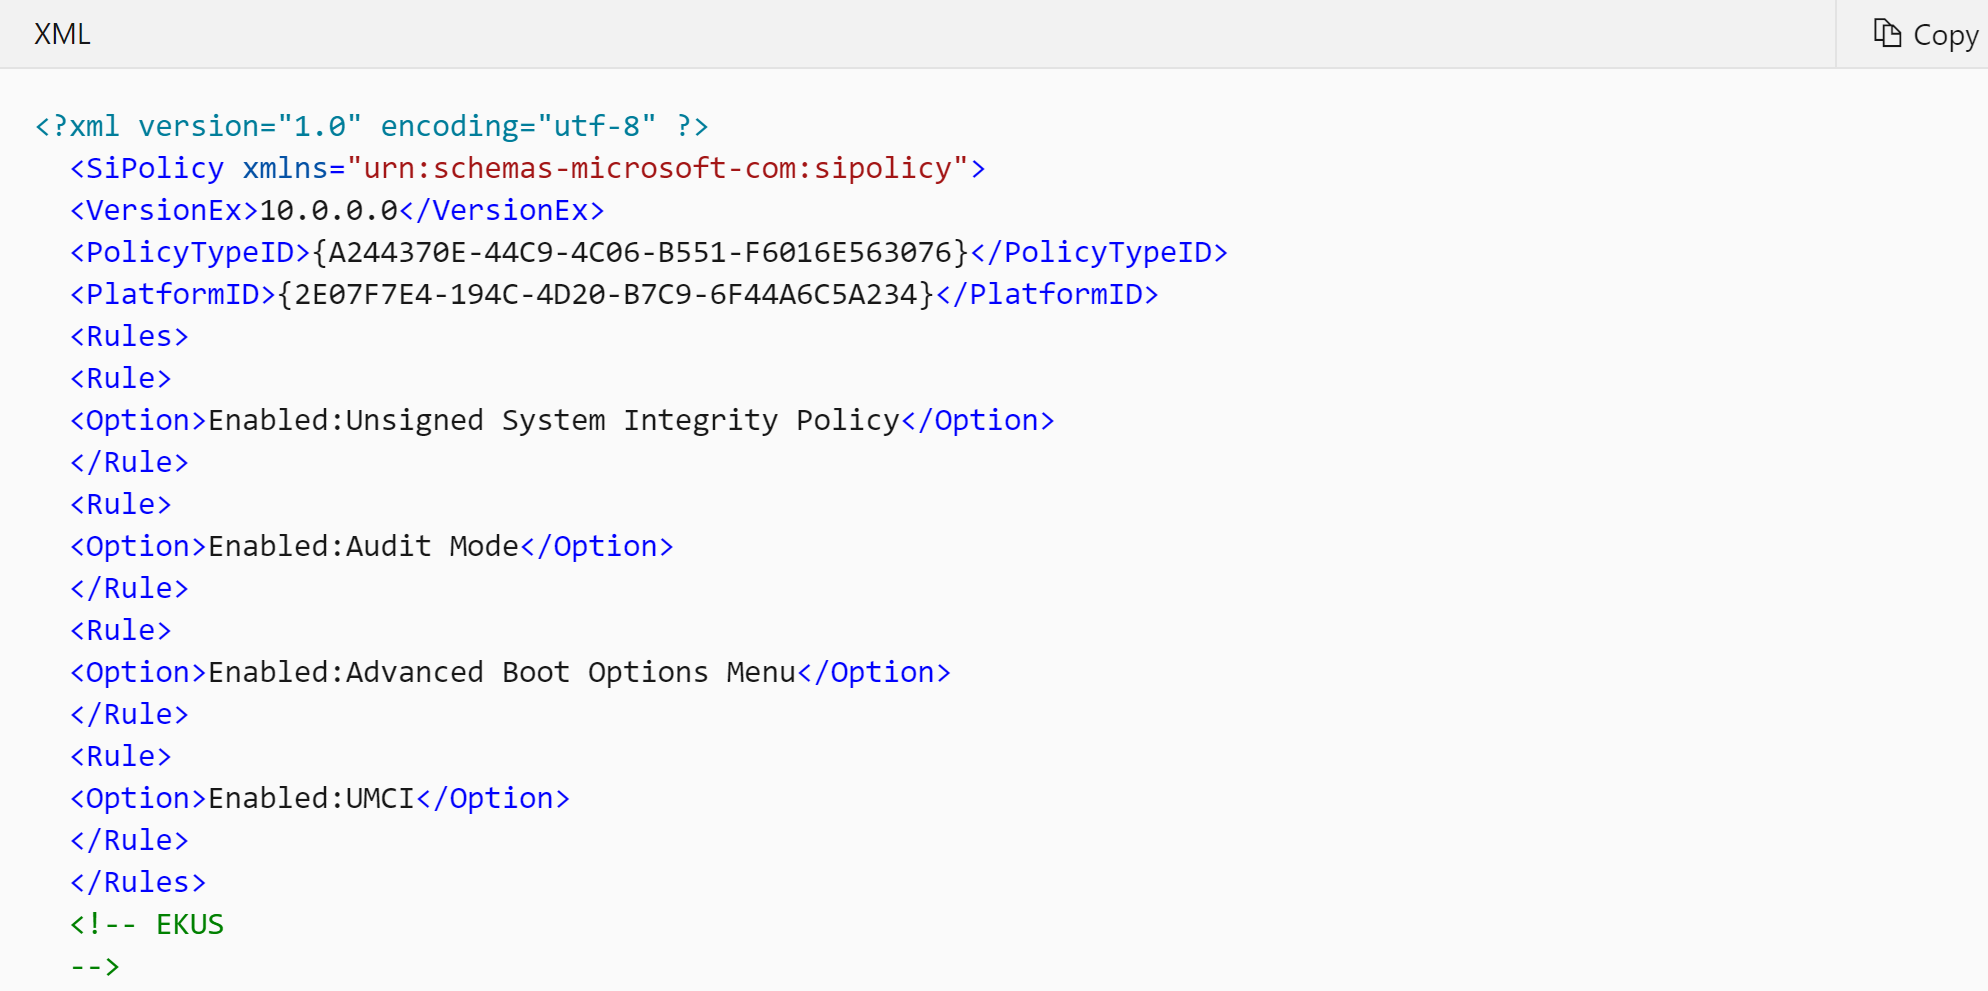Select the Enabled:Unsigned System Integrity Policy option text
This screenshot has height=991, width=1988.
(552, 419)
